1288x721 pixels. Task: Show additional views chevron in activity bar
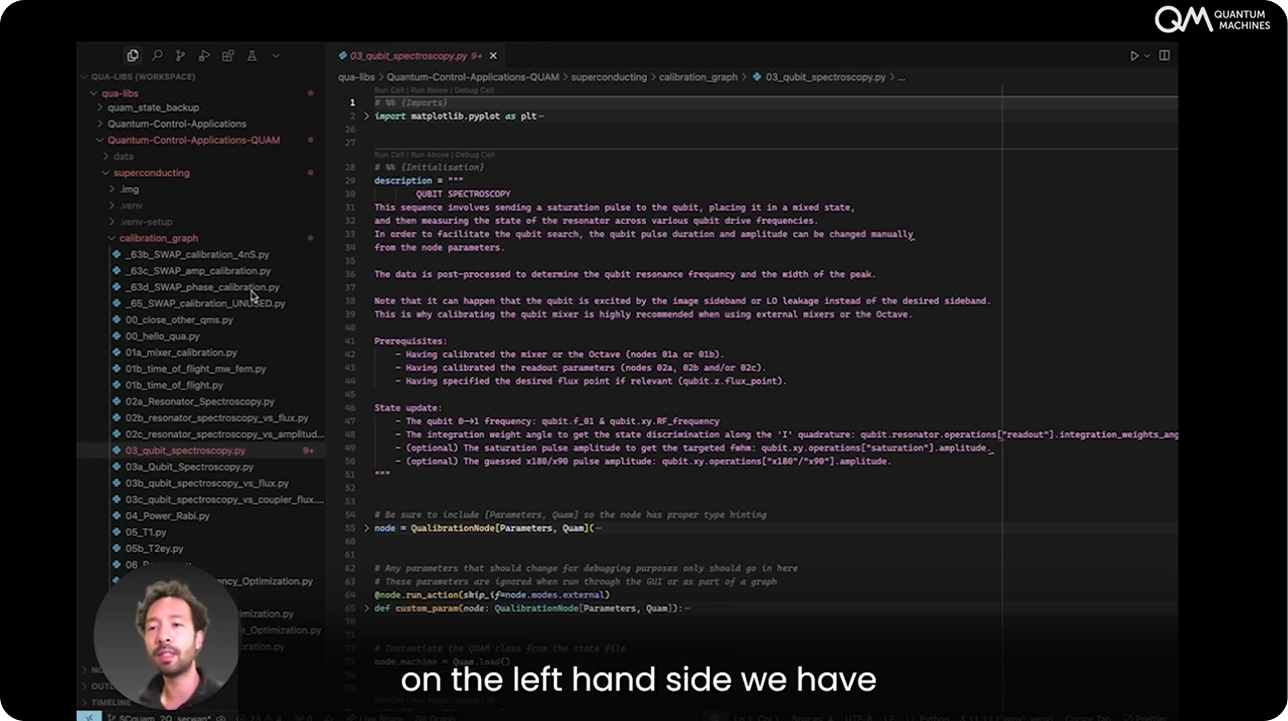pyautogui.click(x=276, y=56)
